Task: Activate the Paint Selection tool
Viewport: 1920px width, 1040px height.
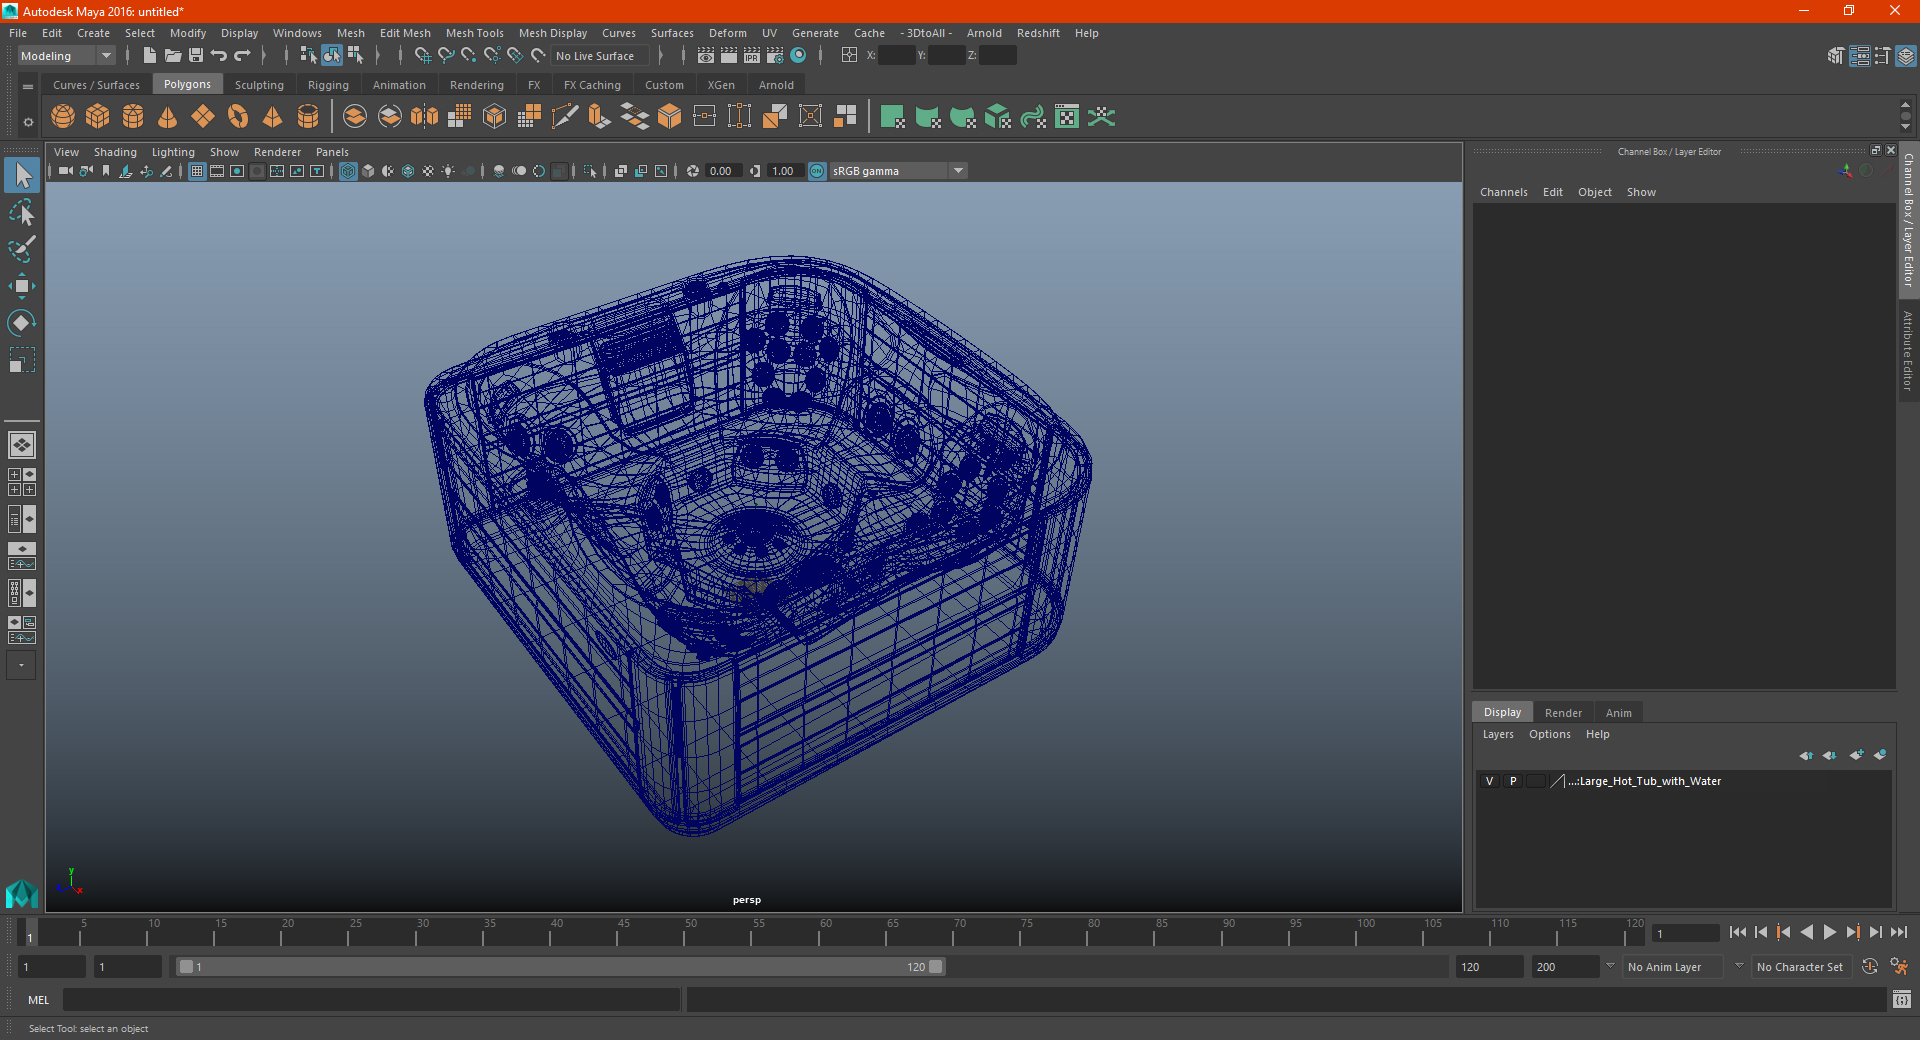Action: coord(22,249)
